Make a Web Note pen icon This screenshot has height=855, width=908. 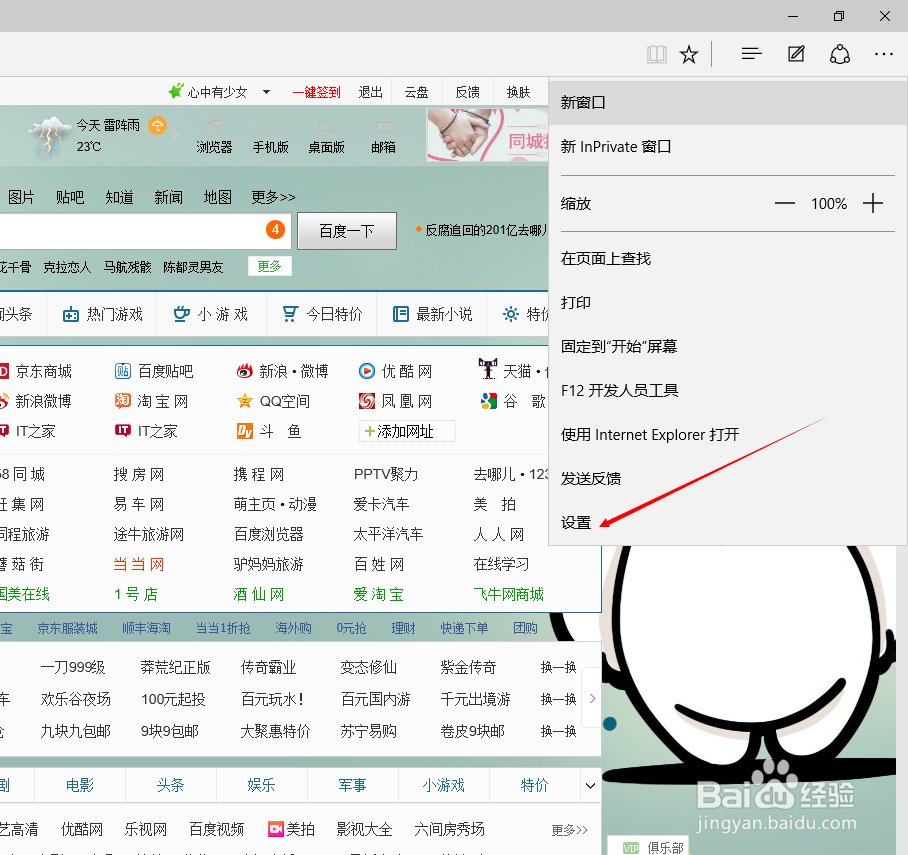(x=796, y=54)
